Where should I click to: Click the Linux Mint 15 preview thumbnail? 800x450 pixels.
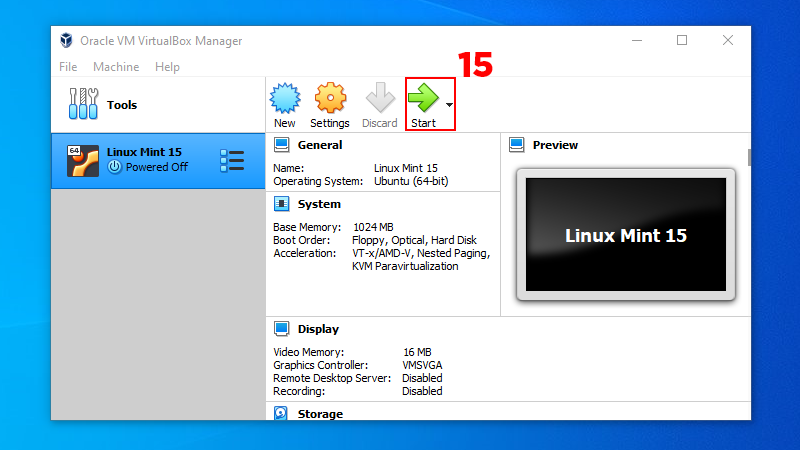point(626,235)
